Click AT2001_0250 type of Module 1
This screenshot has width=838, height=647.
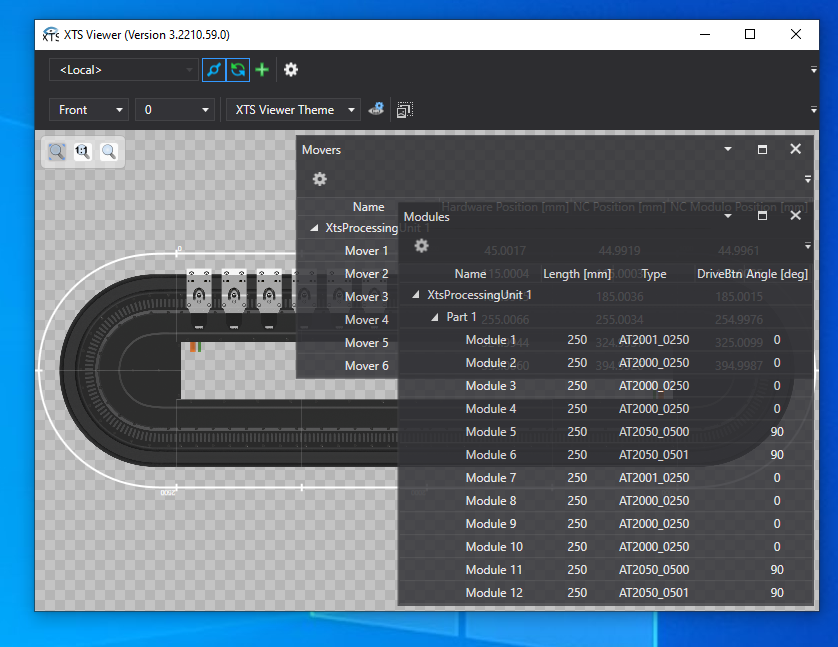654,340
